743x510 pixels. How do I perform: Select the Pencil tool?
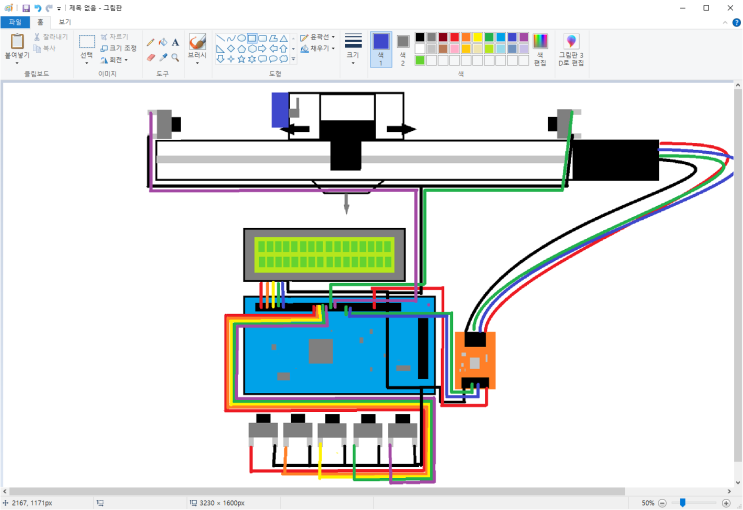tap(151, 43)
